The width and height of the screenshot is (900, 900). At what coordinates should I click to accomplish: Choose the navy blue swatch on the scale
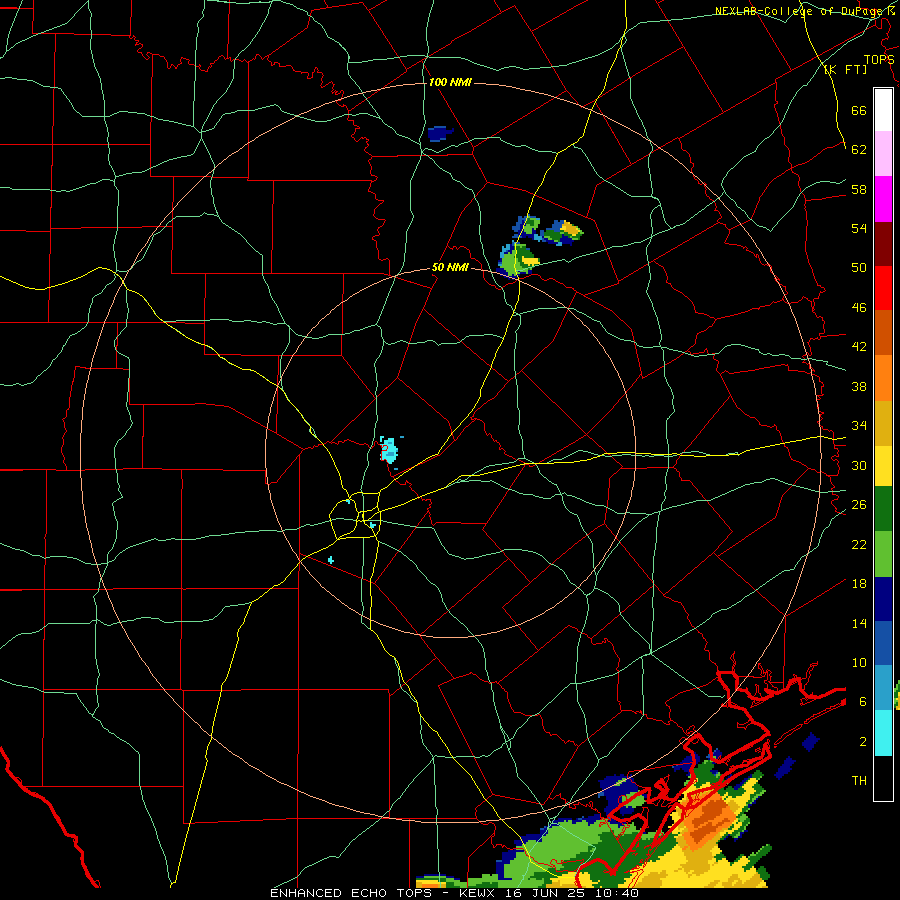coord(883,599)
